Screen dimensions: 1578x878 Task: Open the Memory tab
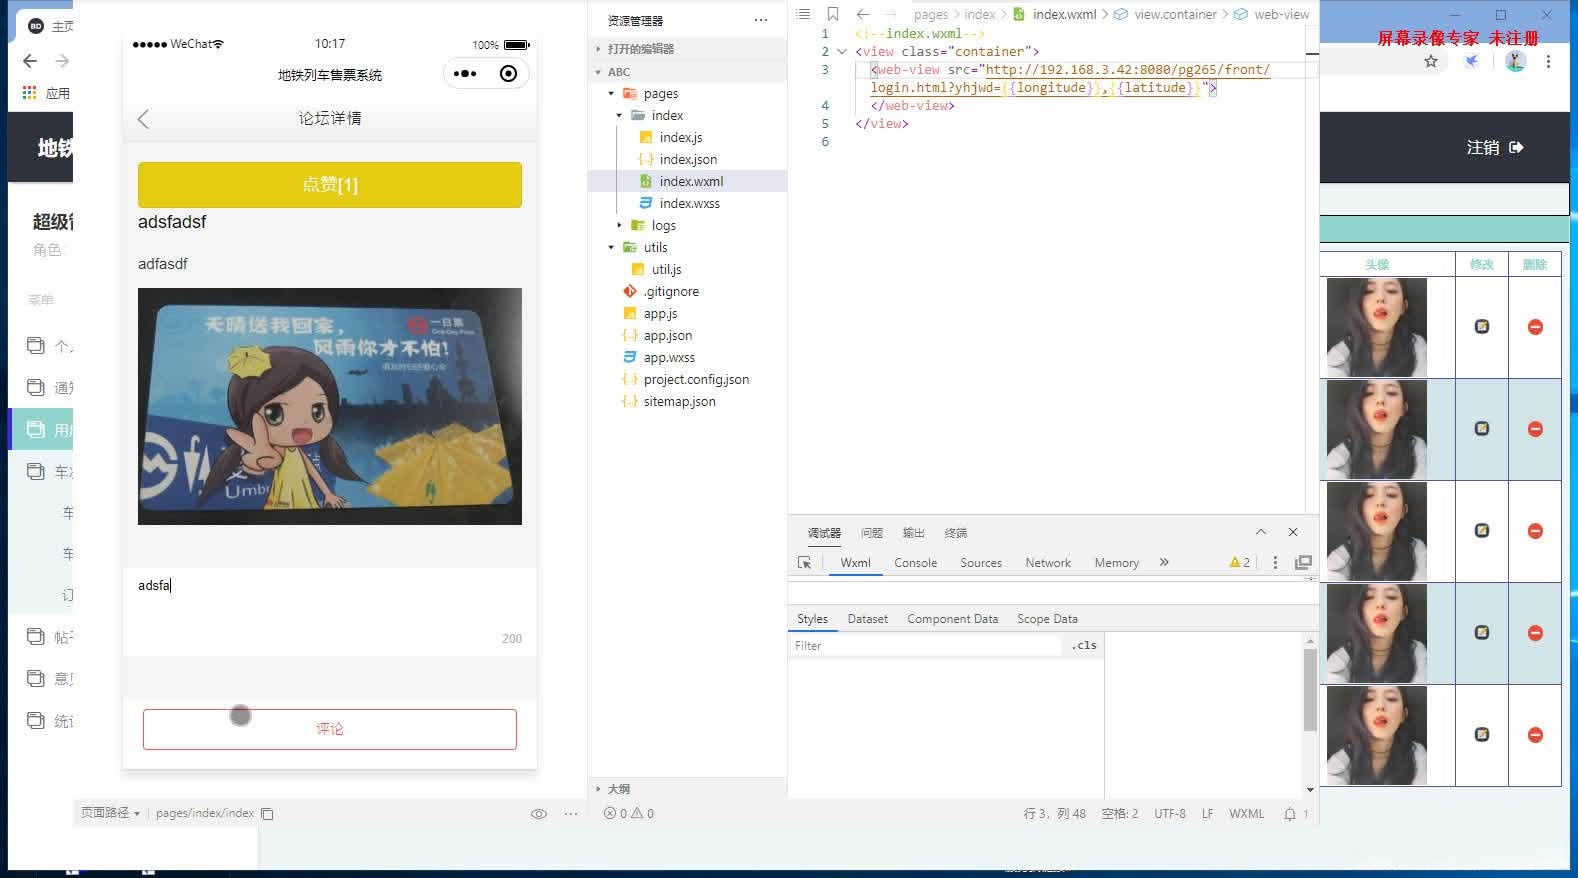pyautogui.click(x=1116, y=563)
